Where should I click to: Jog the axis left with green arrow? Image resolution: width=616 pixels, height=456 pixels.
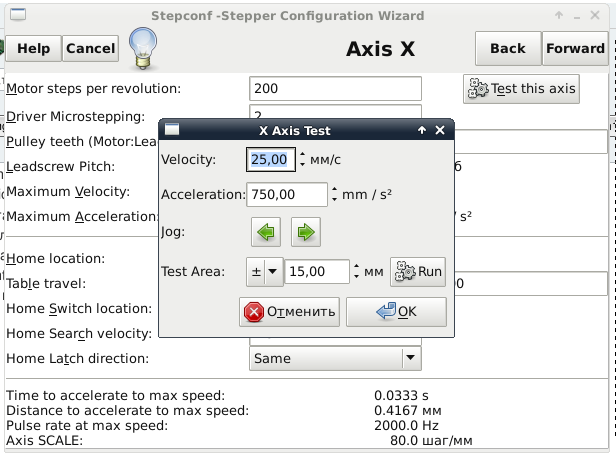click(266, 233)
